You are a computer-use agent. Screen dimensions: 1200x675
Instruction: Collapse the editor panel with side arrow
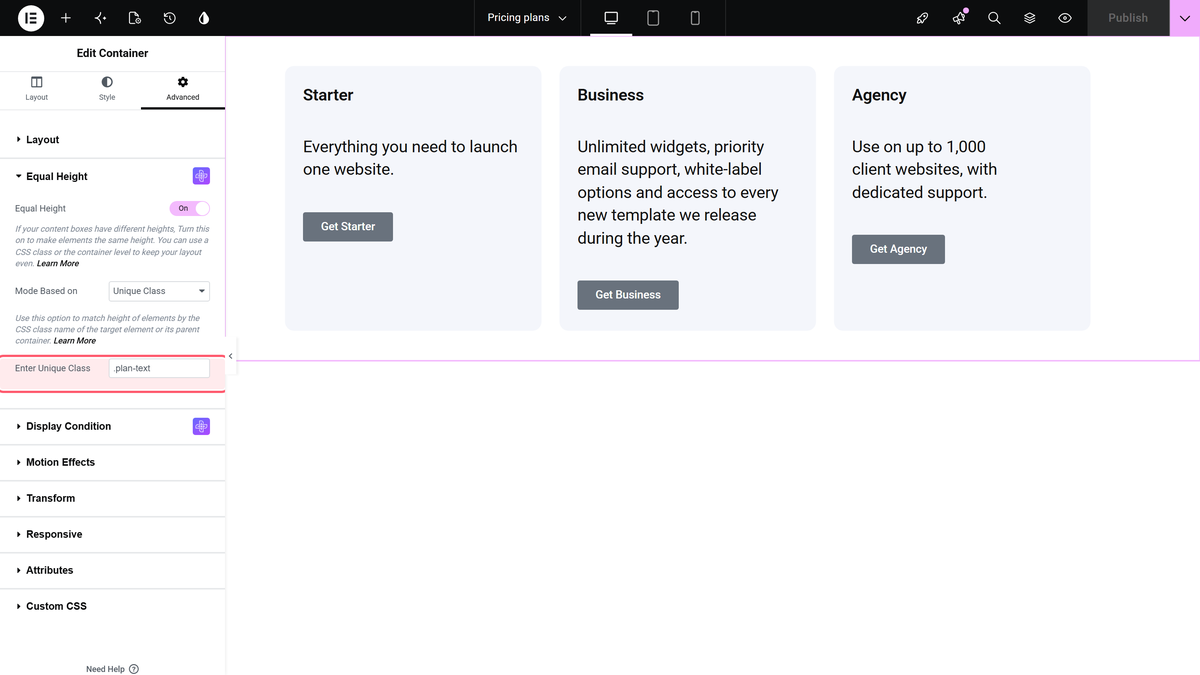(230, 356)
